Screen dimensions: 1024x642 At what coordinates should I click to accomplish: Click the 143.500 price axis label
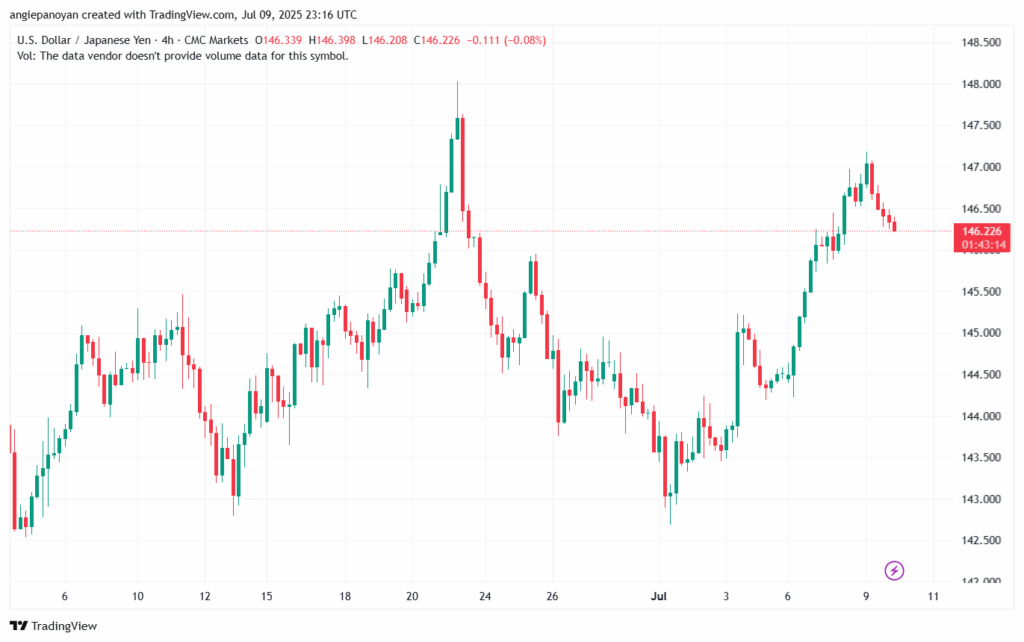click(x=981, y=458)
